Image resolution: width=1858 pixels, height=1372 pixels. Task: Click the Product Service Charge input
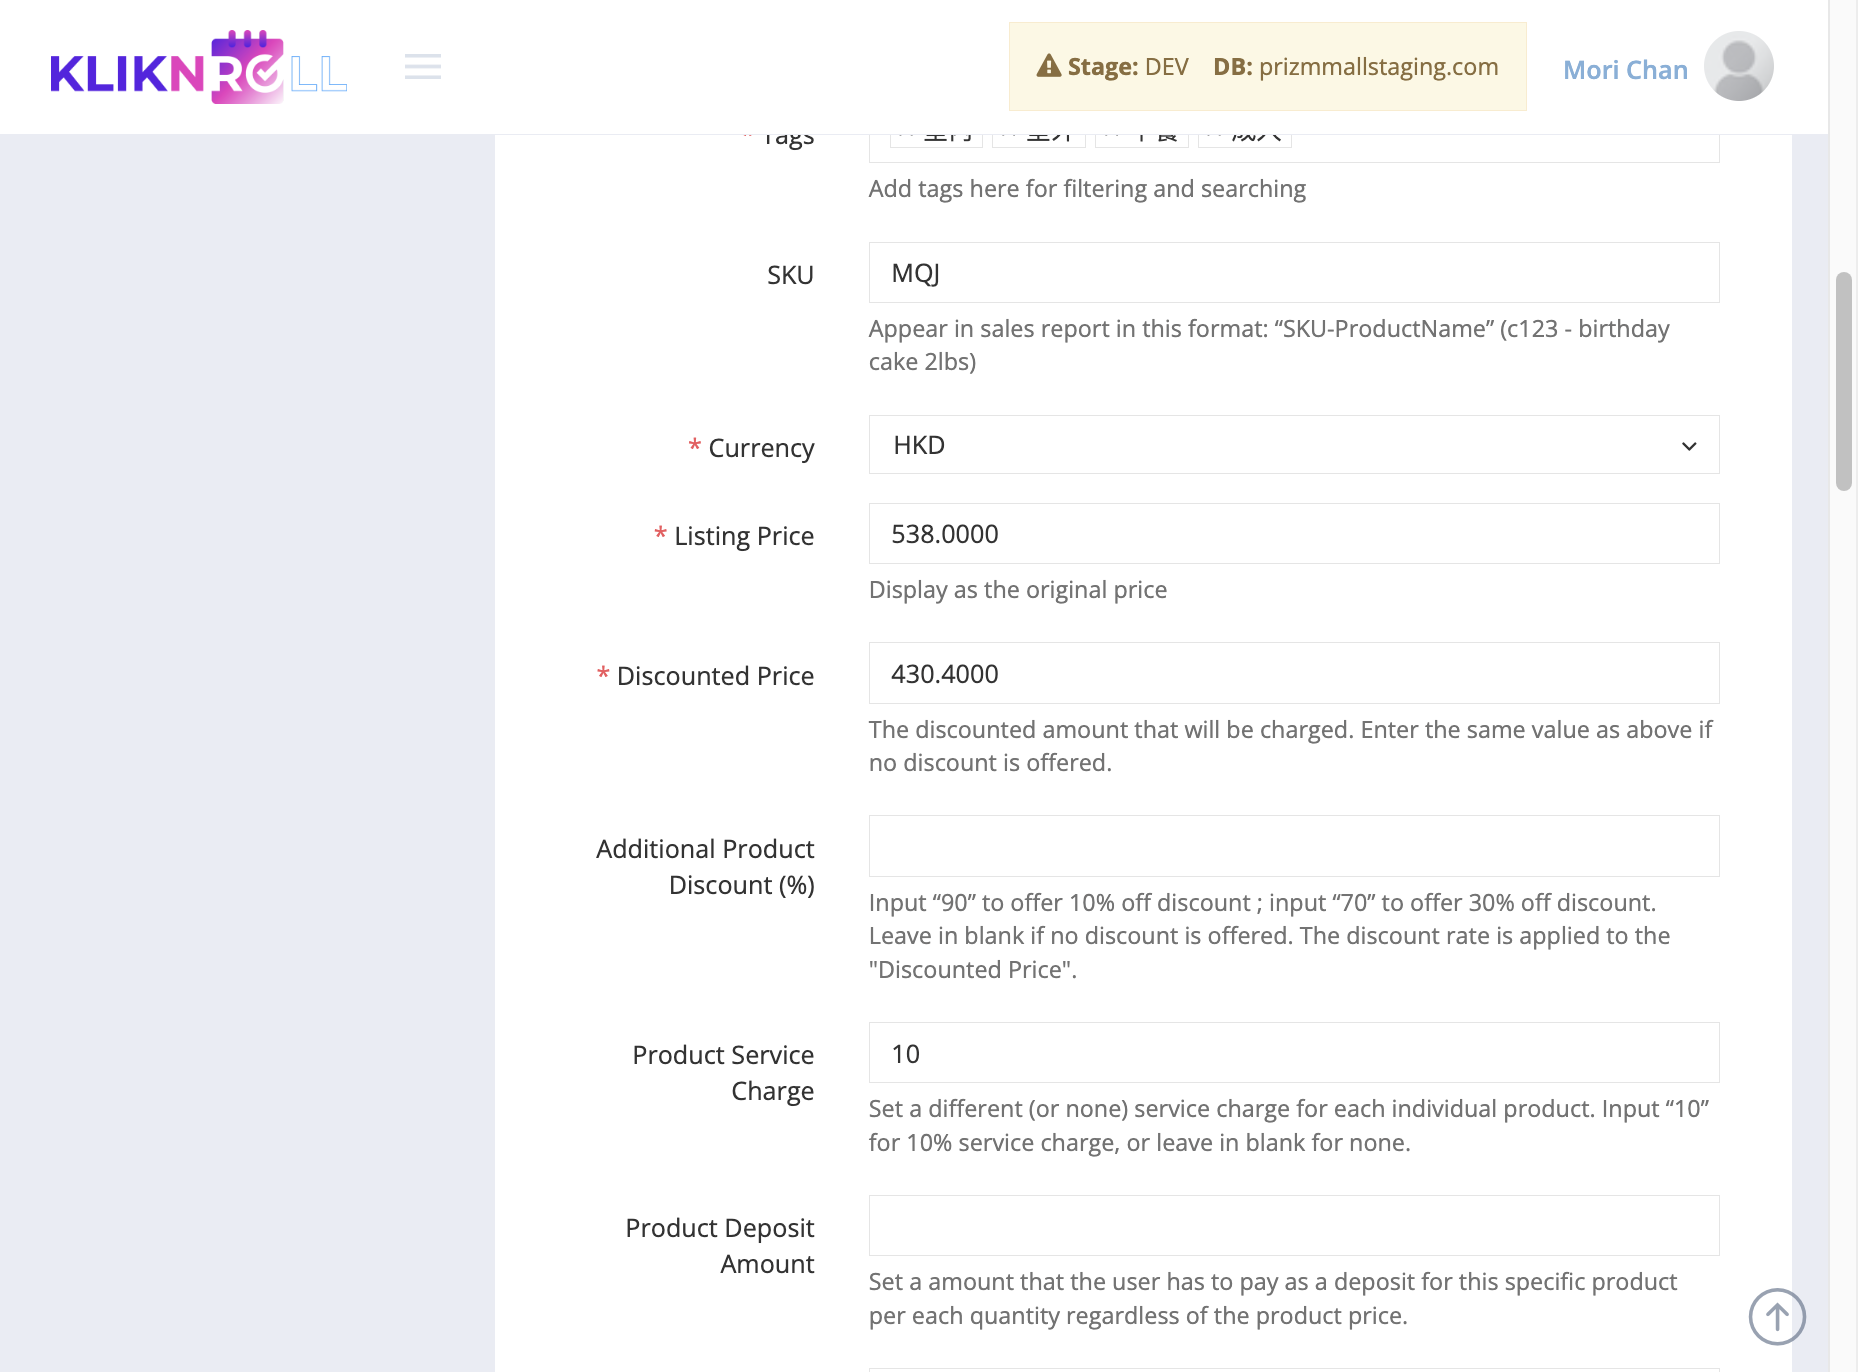[x=1294, y=1053]
